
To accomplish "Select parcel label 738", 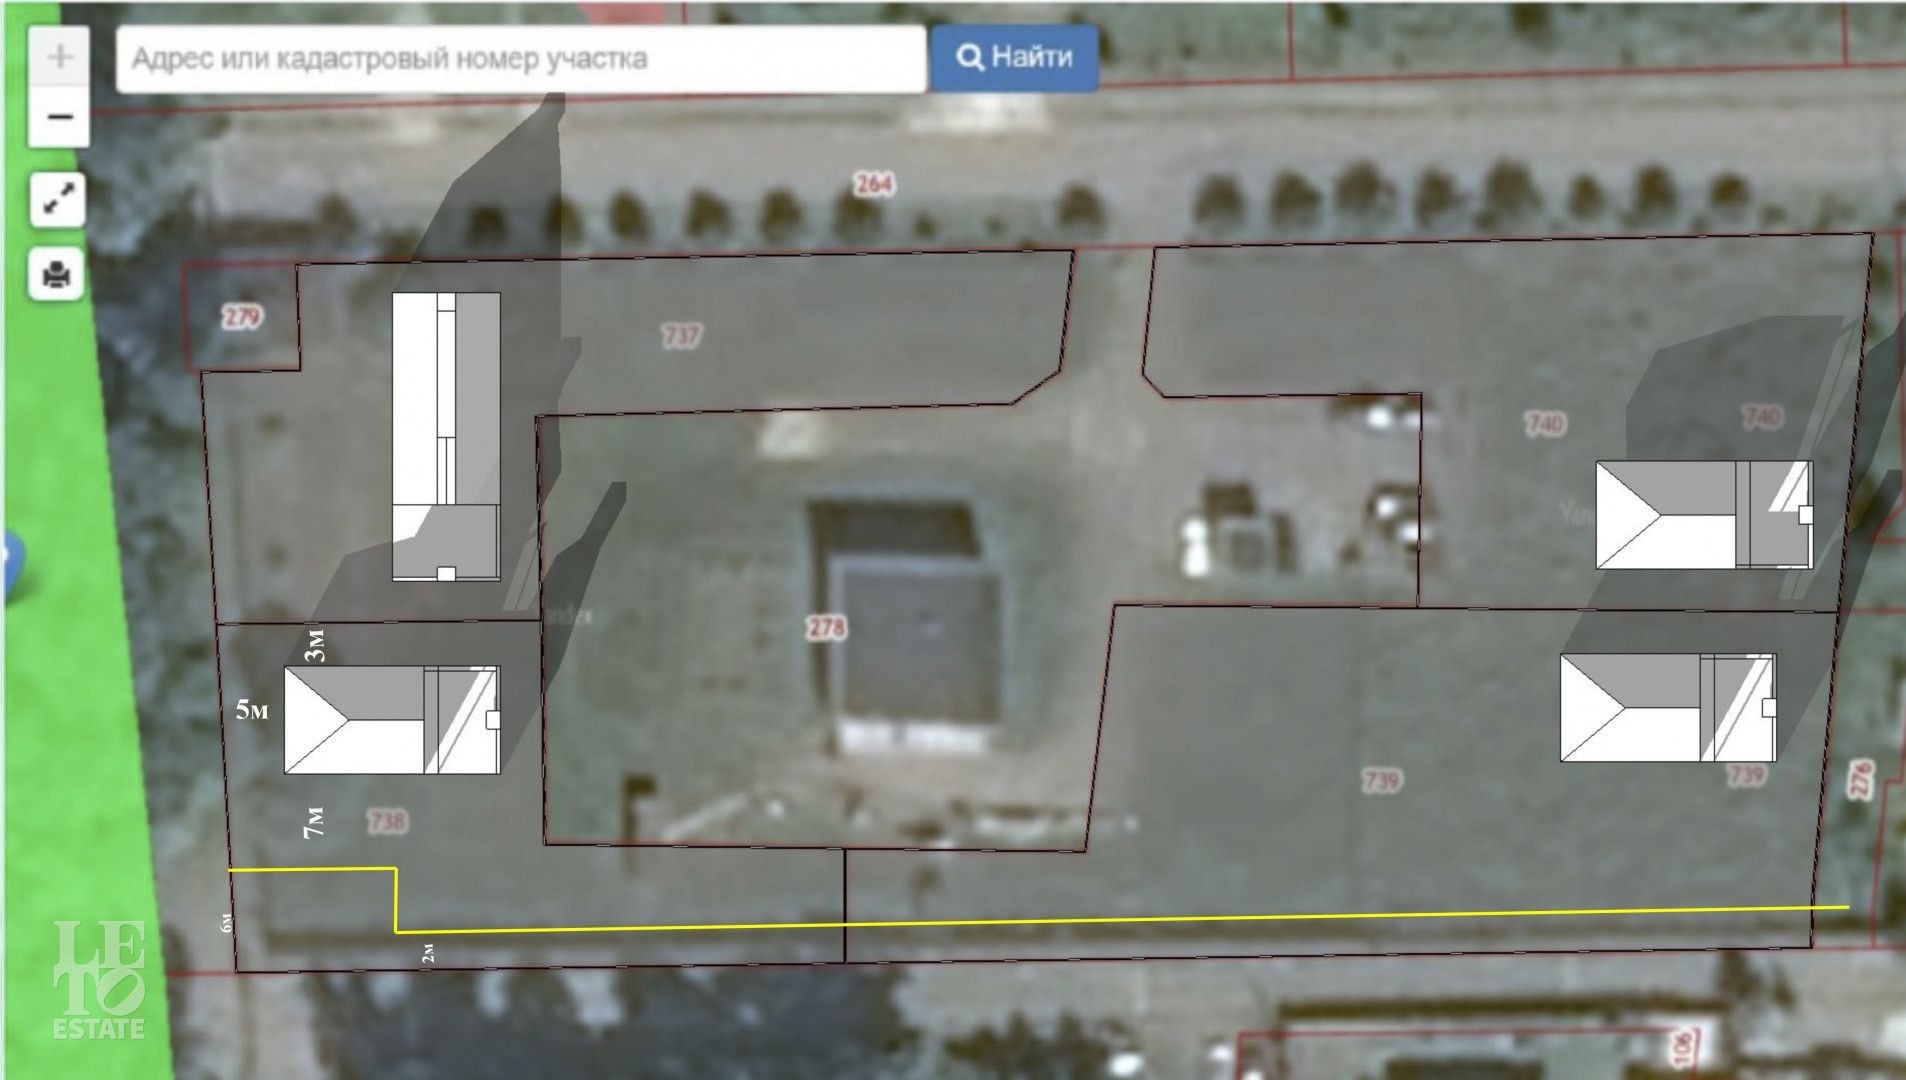I will pos(387,821).
